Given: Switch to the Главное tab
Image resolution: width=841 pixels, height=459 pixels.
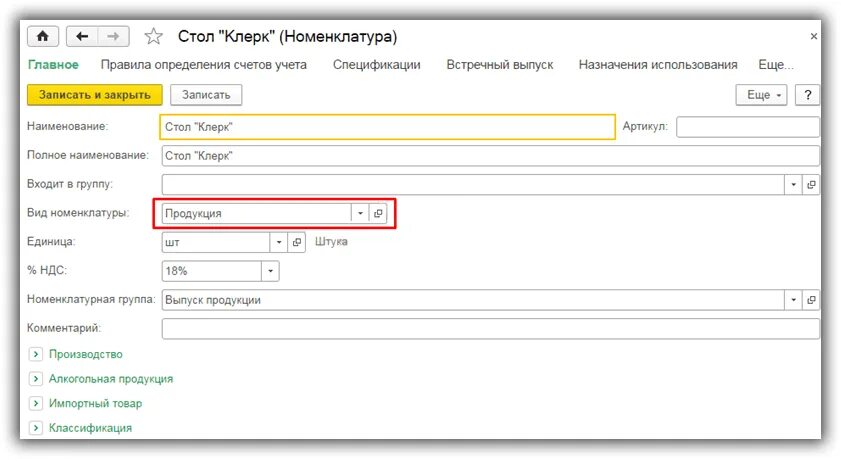Looking at the screenshot, I should click(x=53, y=65).
